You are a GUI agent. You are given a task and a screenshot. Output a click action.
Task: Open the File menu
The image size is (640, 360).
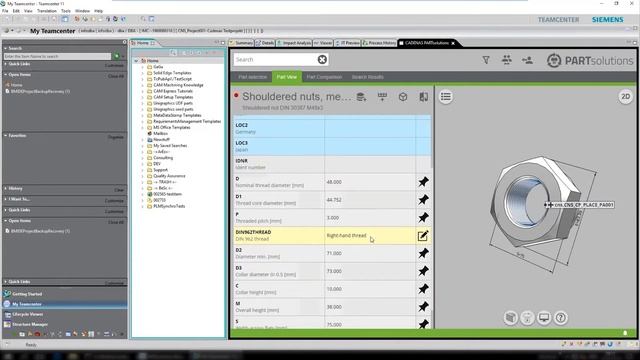[5, 11]
